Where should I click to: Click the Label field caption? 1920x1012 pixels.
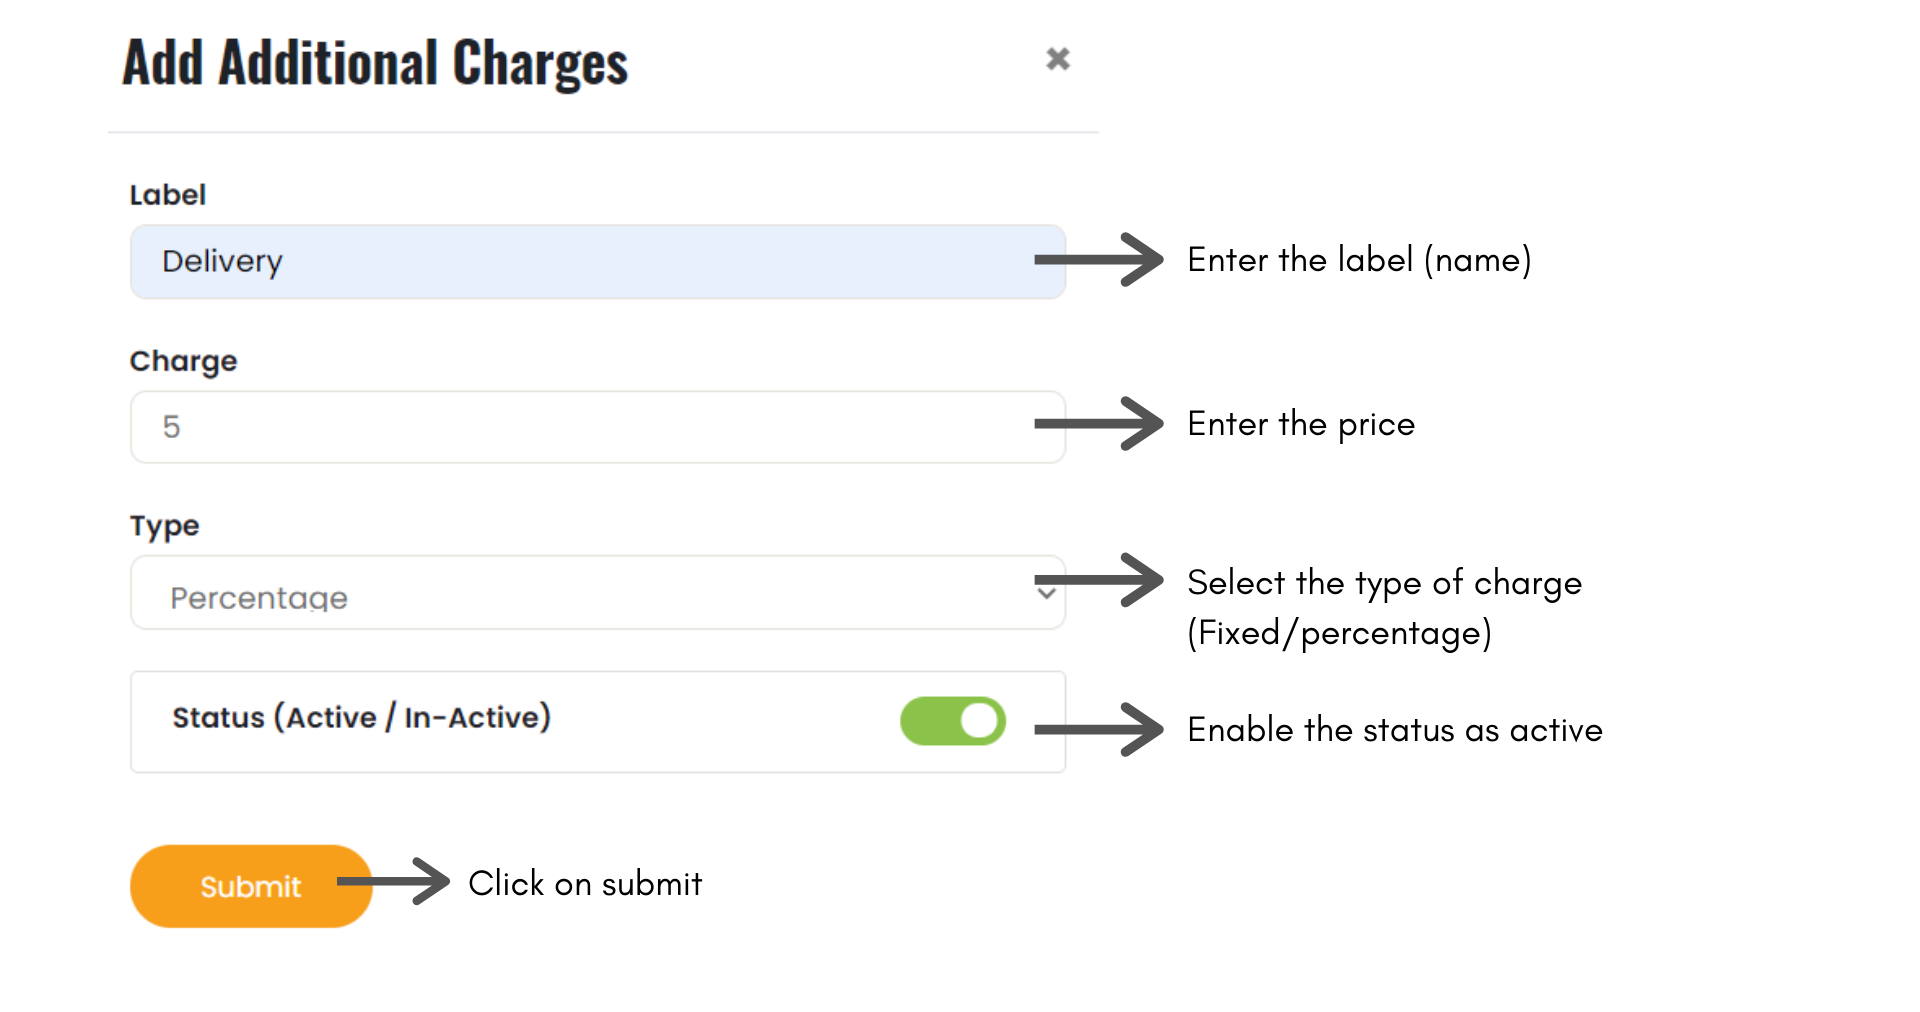(168, 195)
